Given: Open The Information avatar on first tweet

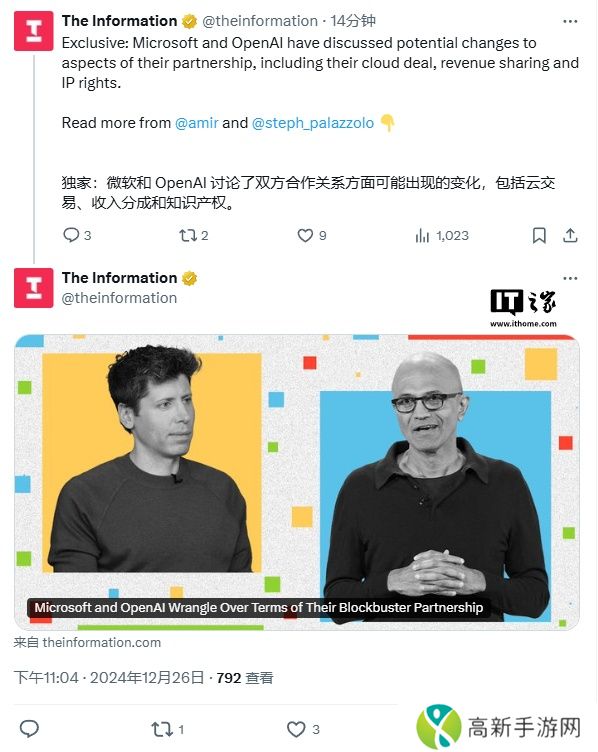Looking at the screenshot, I should [x=34, y=31].
